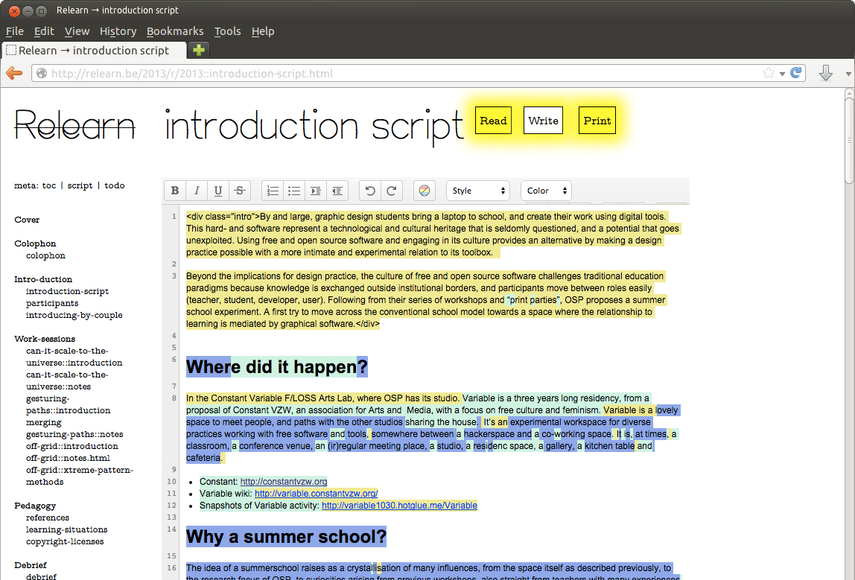
Task: Click the browser address bar
Action: [400, 73]
